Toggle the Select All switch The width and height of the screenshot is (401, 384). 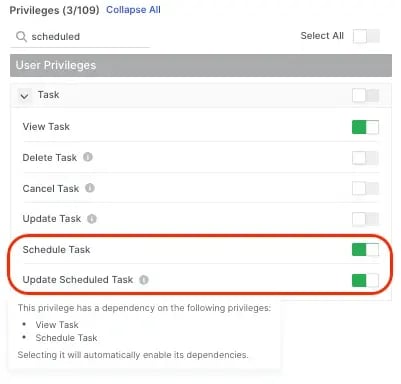click(x=366, y=36)
